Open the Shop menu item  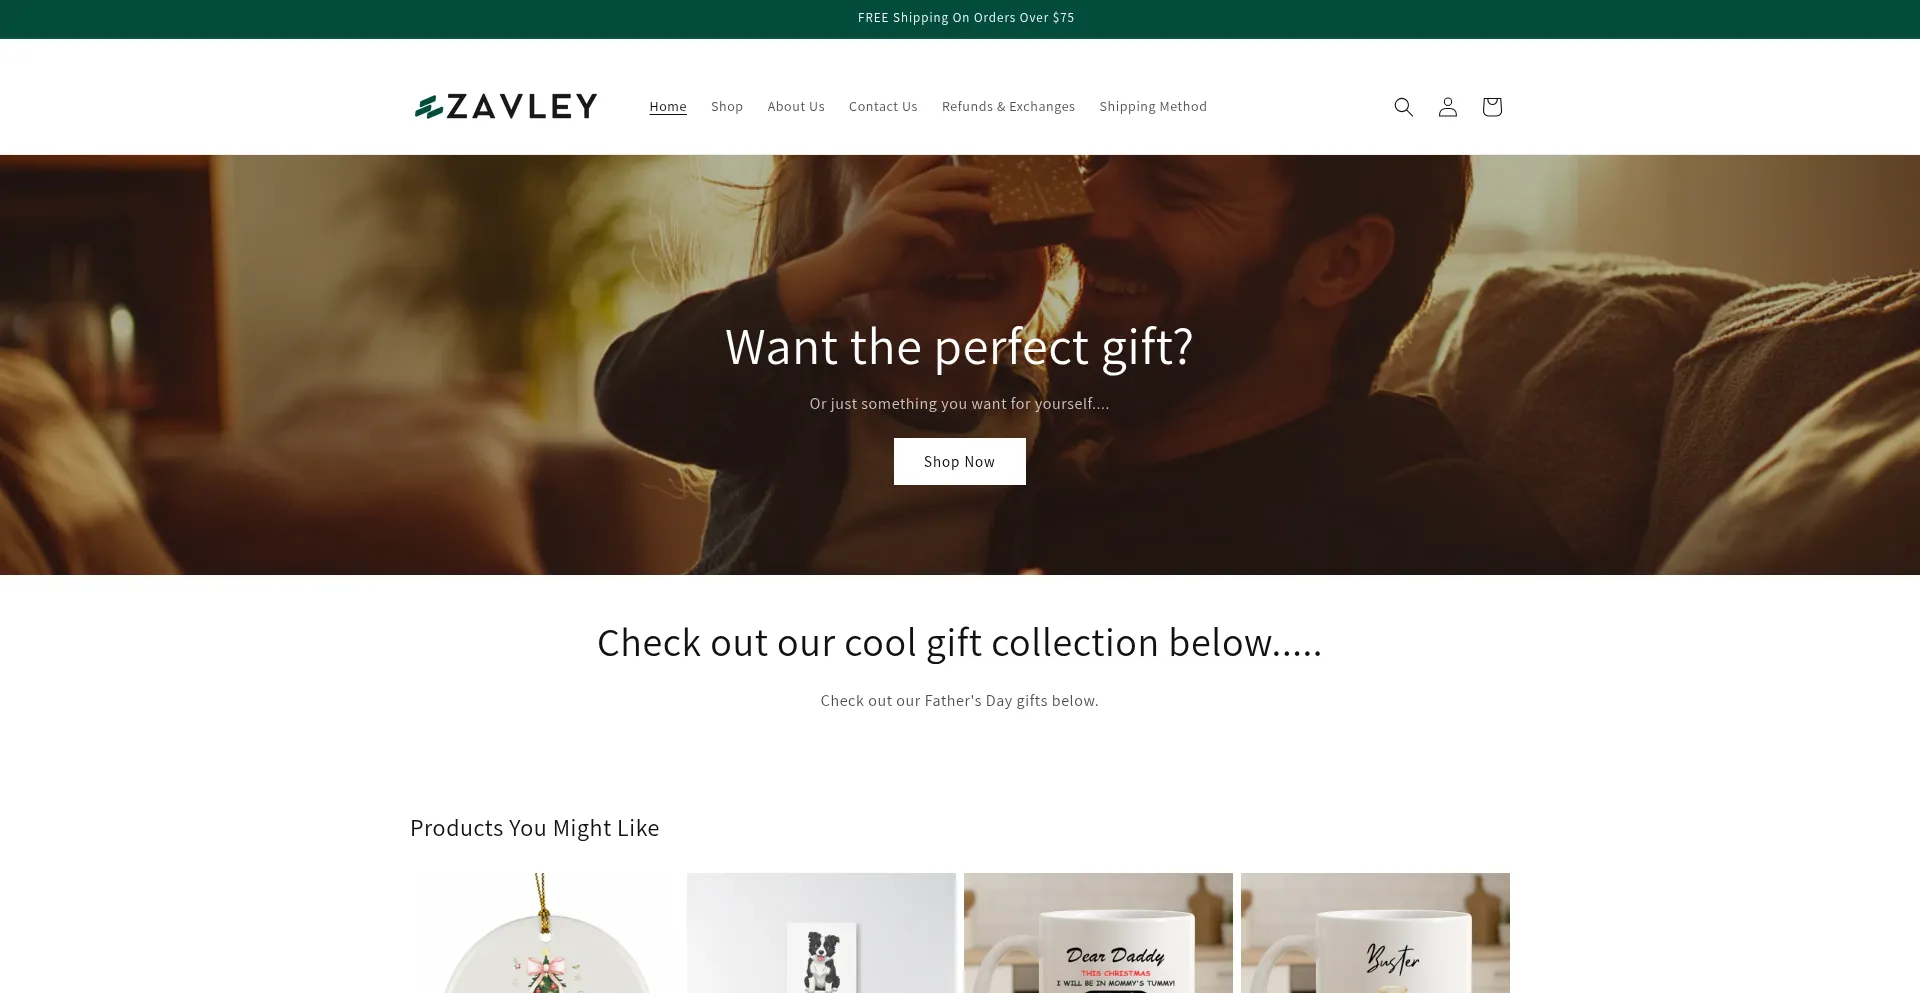[727, 106]
